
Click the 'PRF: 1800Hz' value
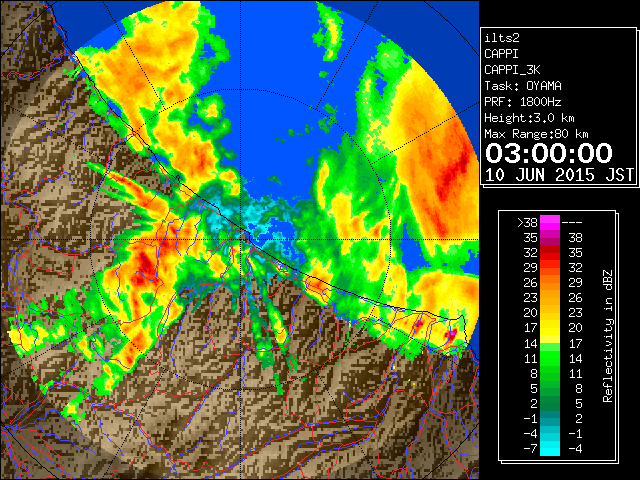pyautogui.click(x=523, y=102)
